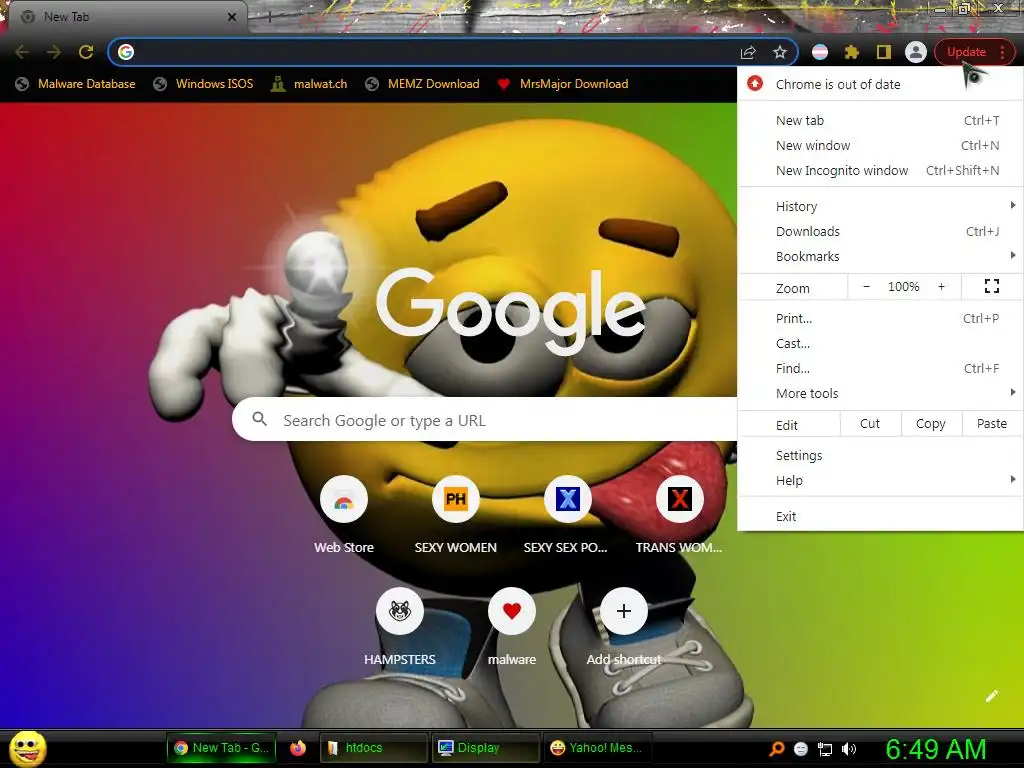Share this page icon in address bar
The height and width of the screenshot is (768, 1024).
[x=748, y=52]
